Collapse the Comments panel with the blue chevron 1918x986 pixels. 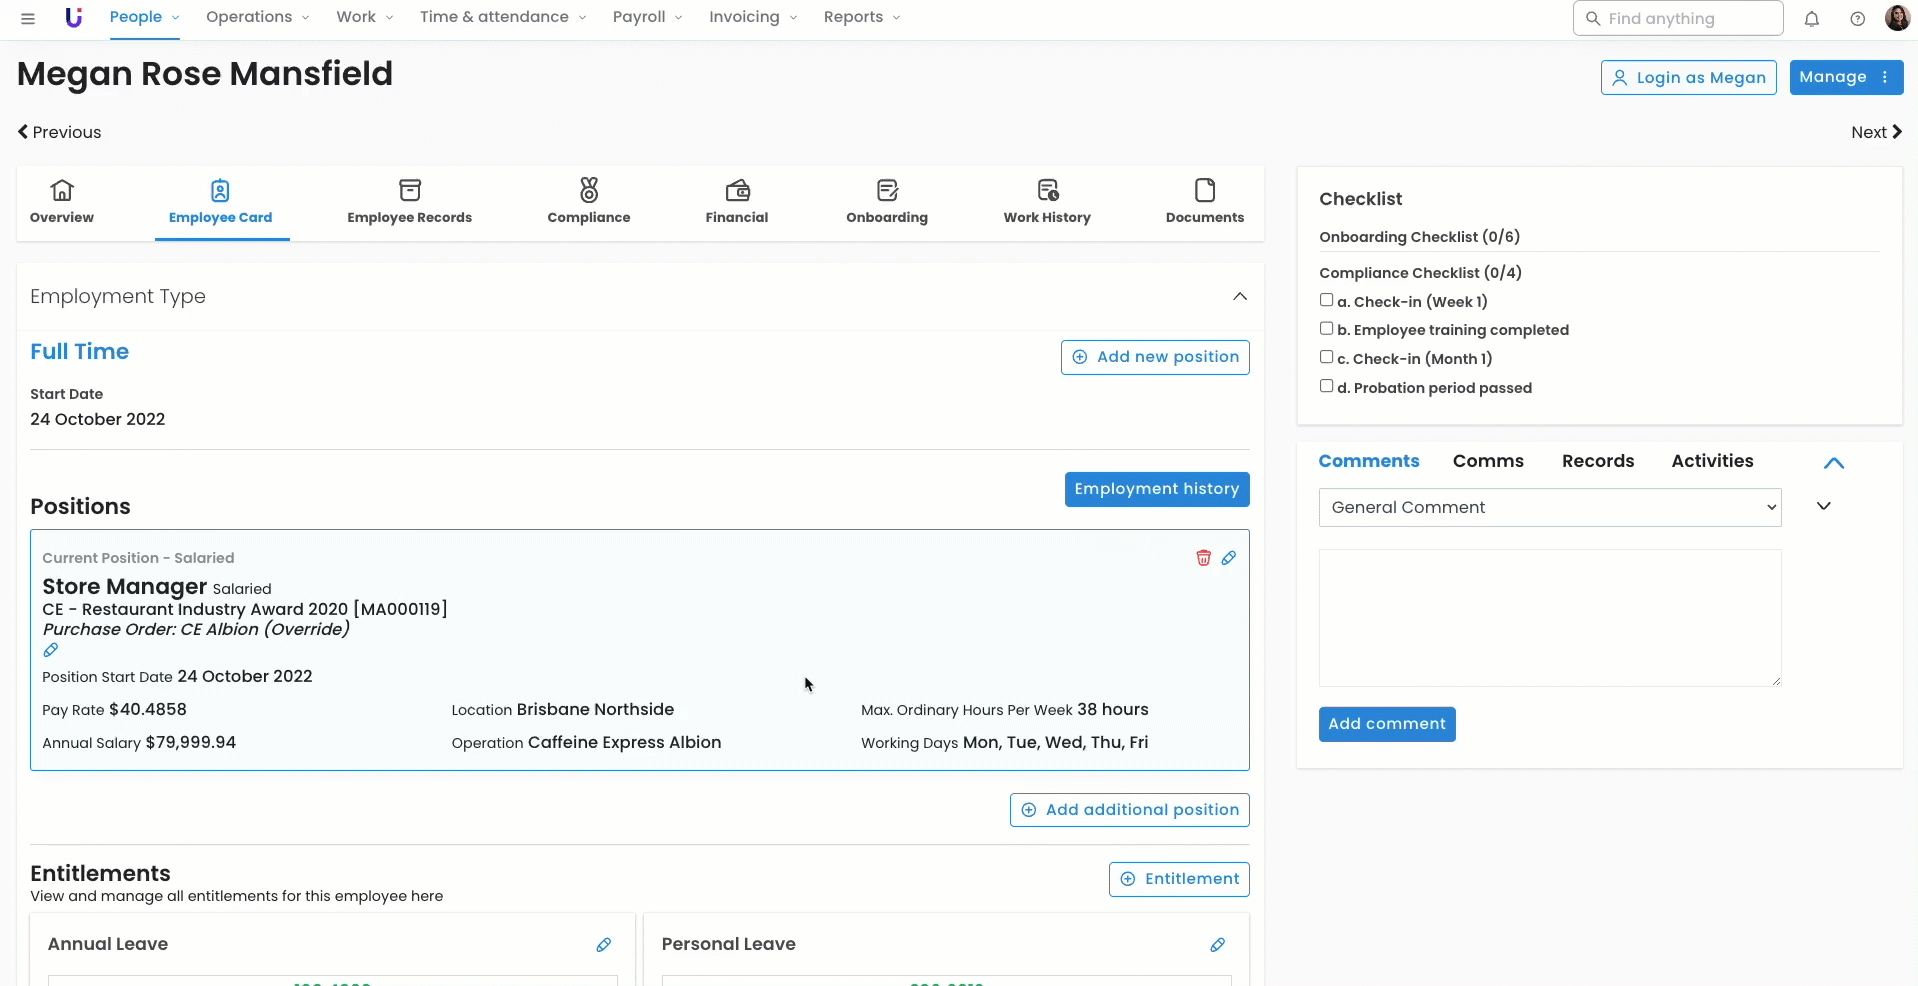click(x=1833, y=463)
